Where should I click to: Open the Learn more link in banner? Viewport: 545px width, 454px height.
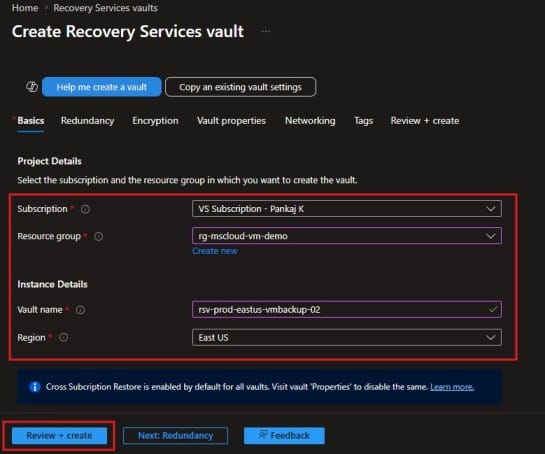452,387
